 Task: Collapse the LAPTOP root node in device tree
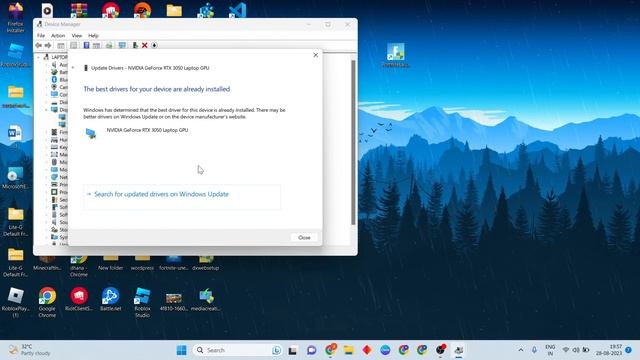coord(39,57)
